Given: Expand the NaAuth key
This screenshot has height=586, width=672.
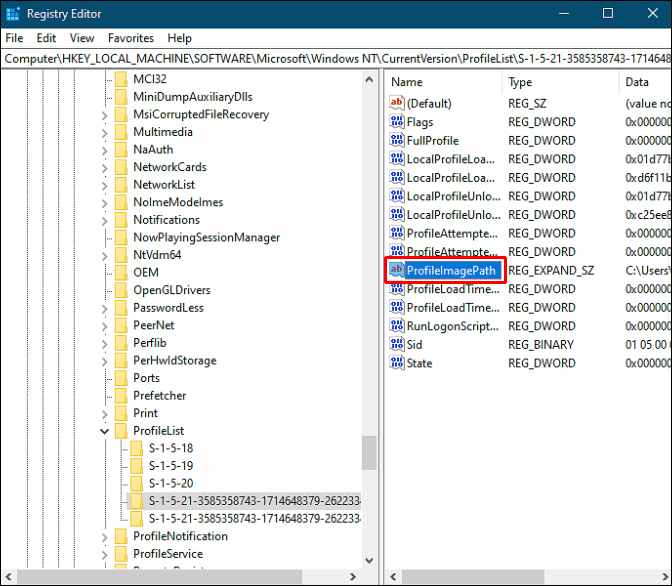Looking at the screenshot, I should [105, 150].
